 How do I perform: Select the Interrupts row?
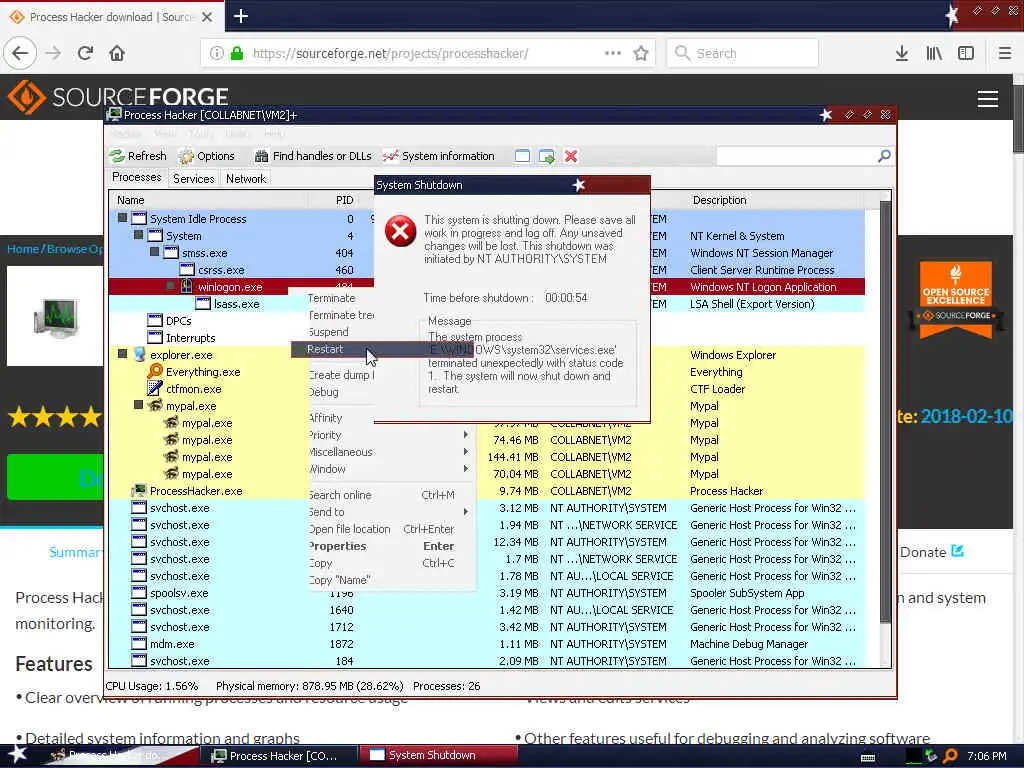pyautogui.click(x=487, y=338)
